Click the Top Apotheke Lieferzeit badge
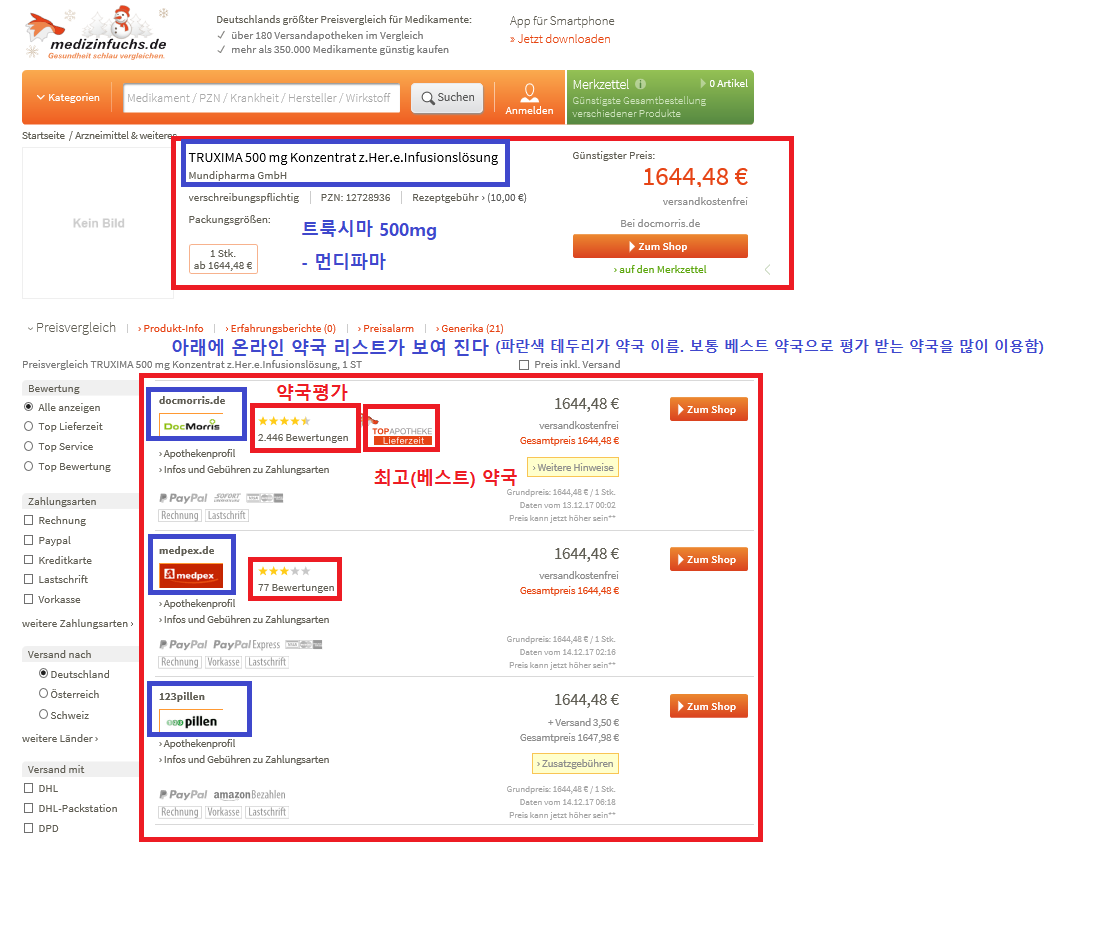The image size is (1101, 934). [x=402, y=431]
